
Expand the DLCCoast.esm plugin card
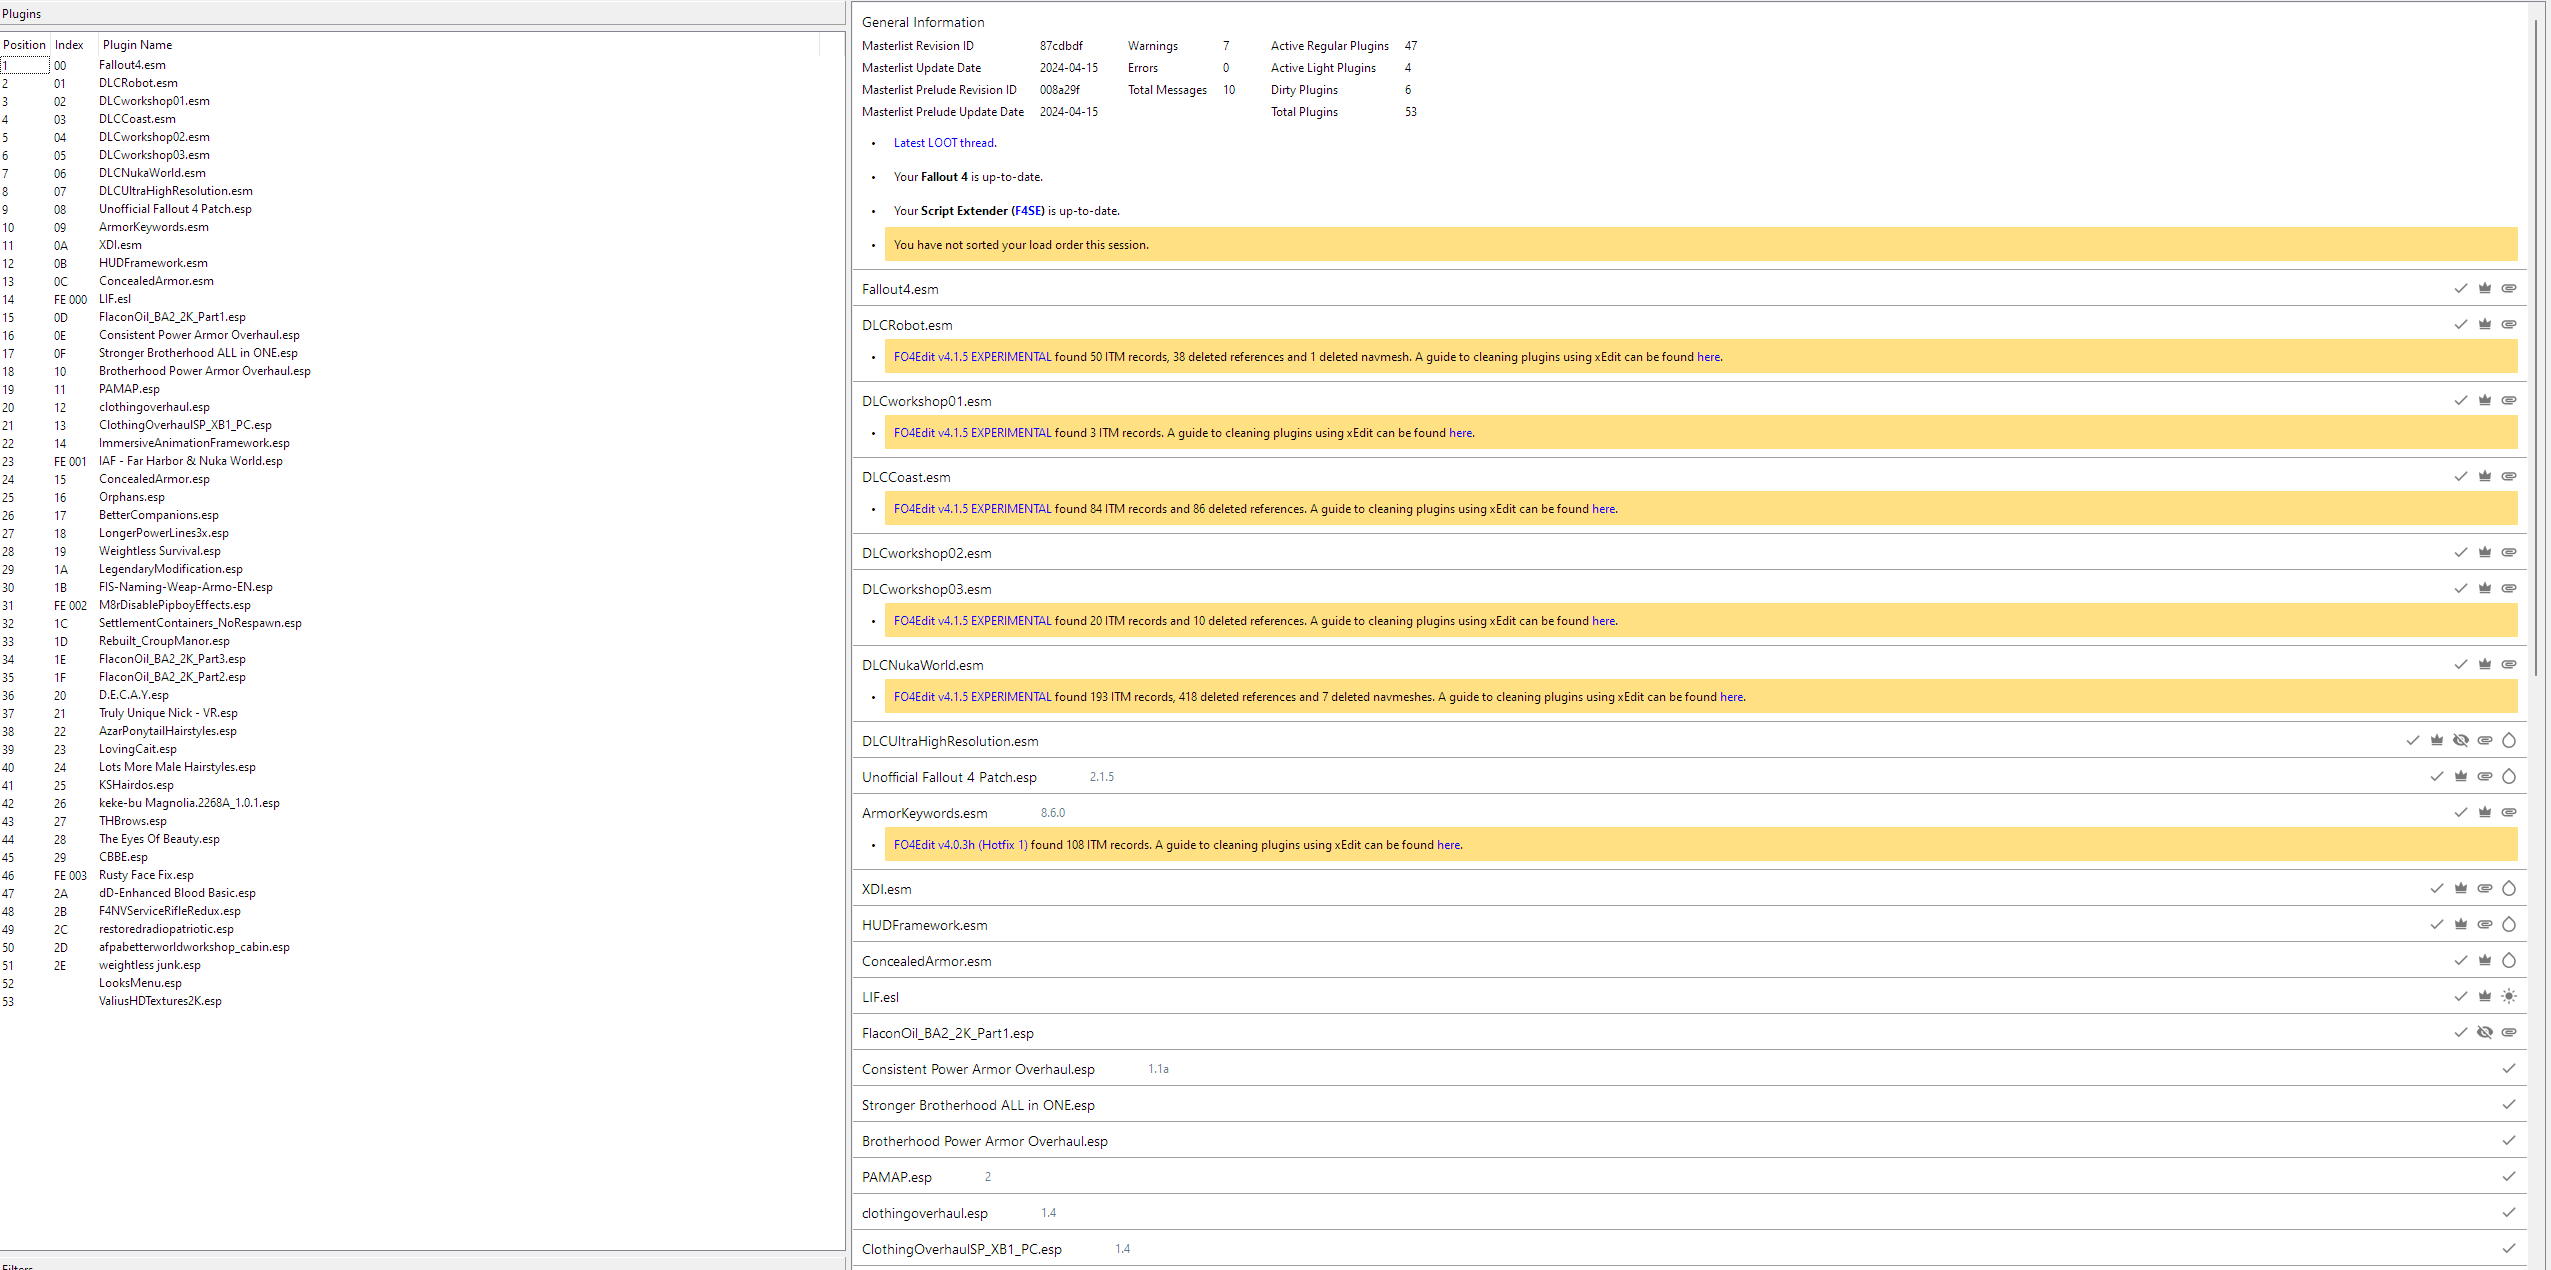tap(905, 477)
